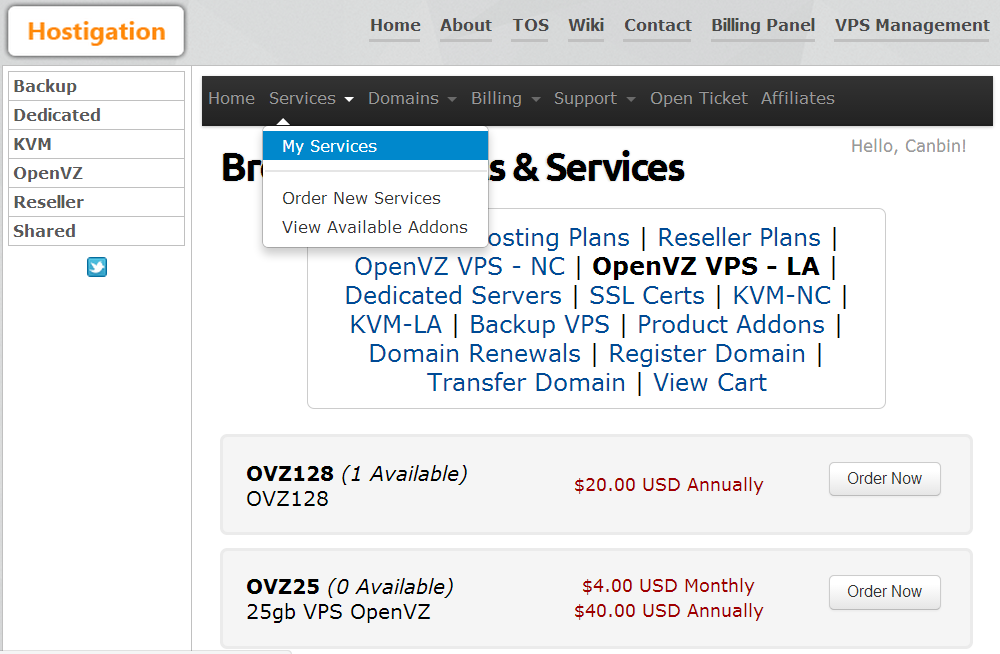The image size is (1000, 654).
Task: Select View Available Addons menu entry
Action: [x=374, y=227]
